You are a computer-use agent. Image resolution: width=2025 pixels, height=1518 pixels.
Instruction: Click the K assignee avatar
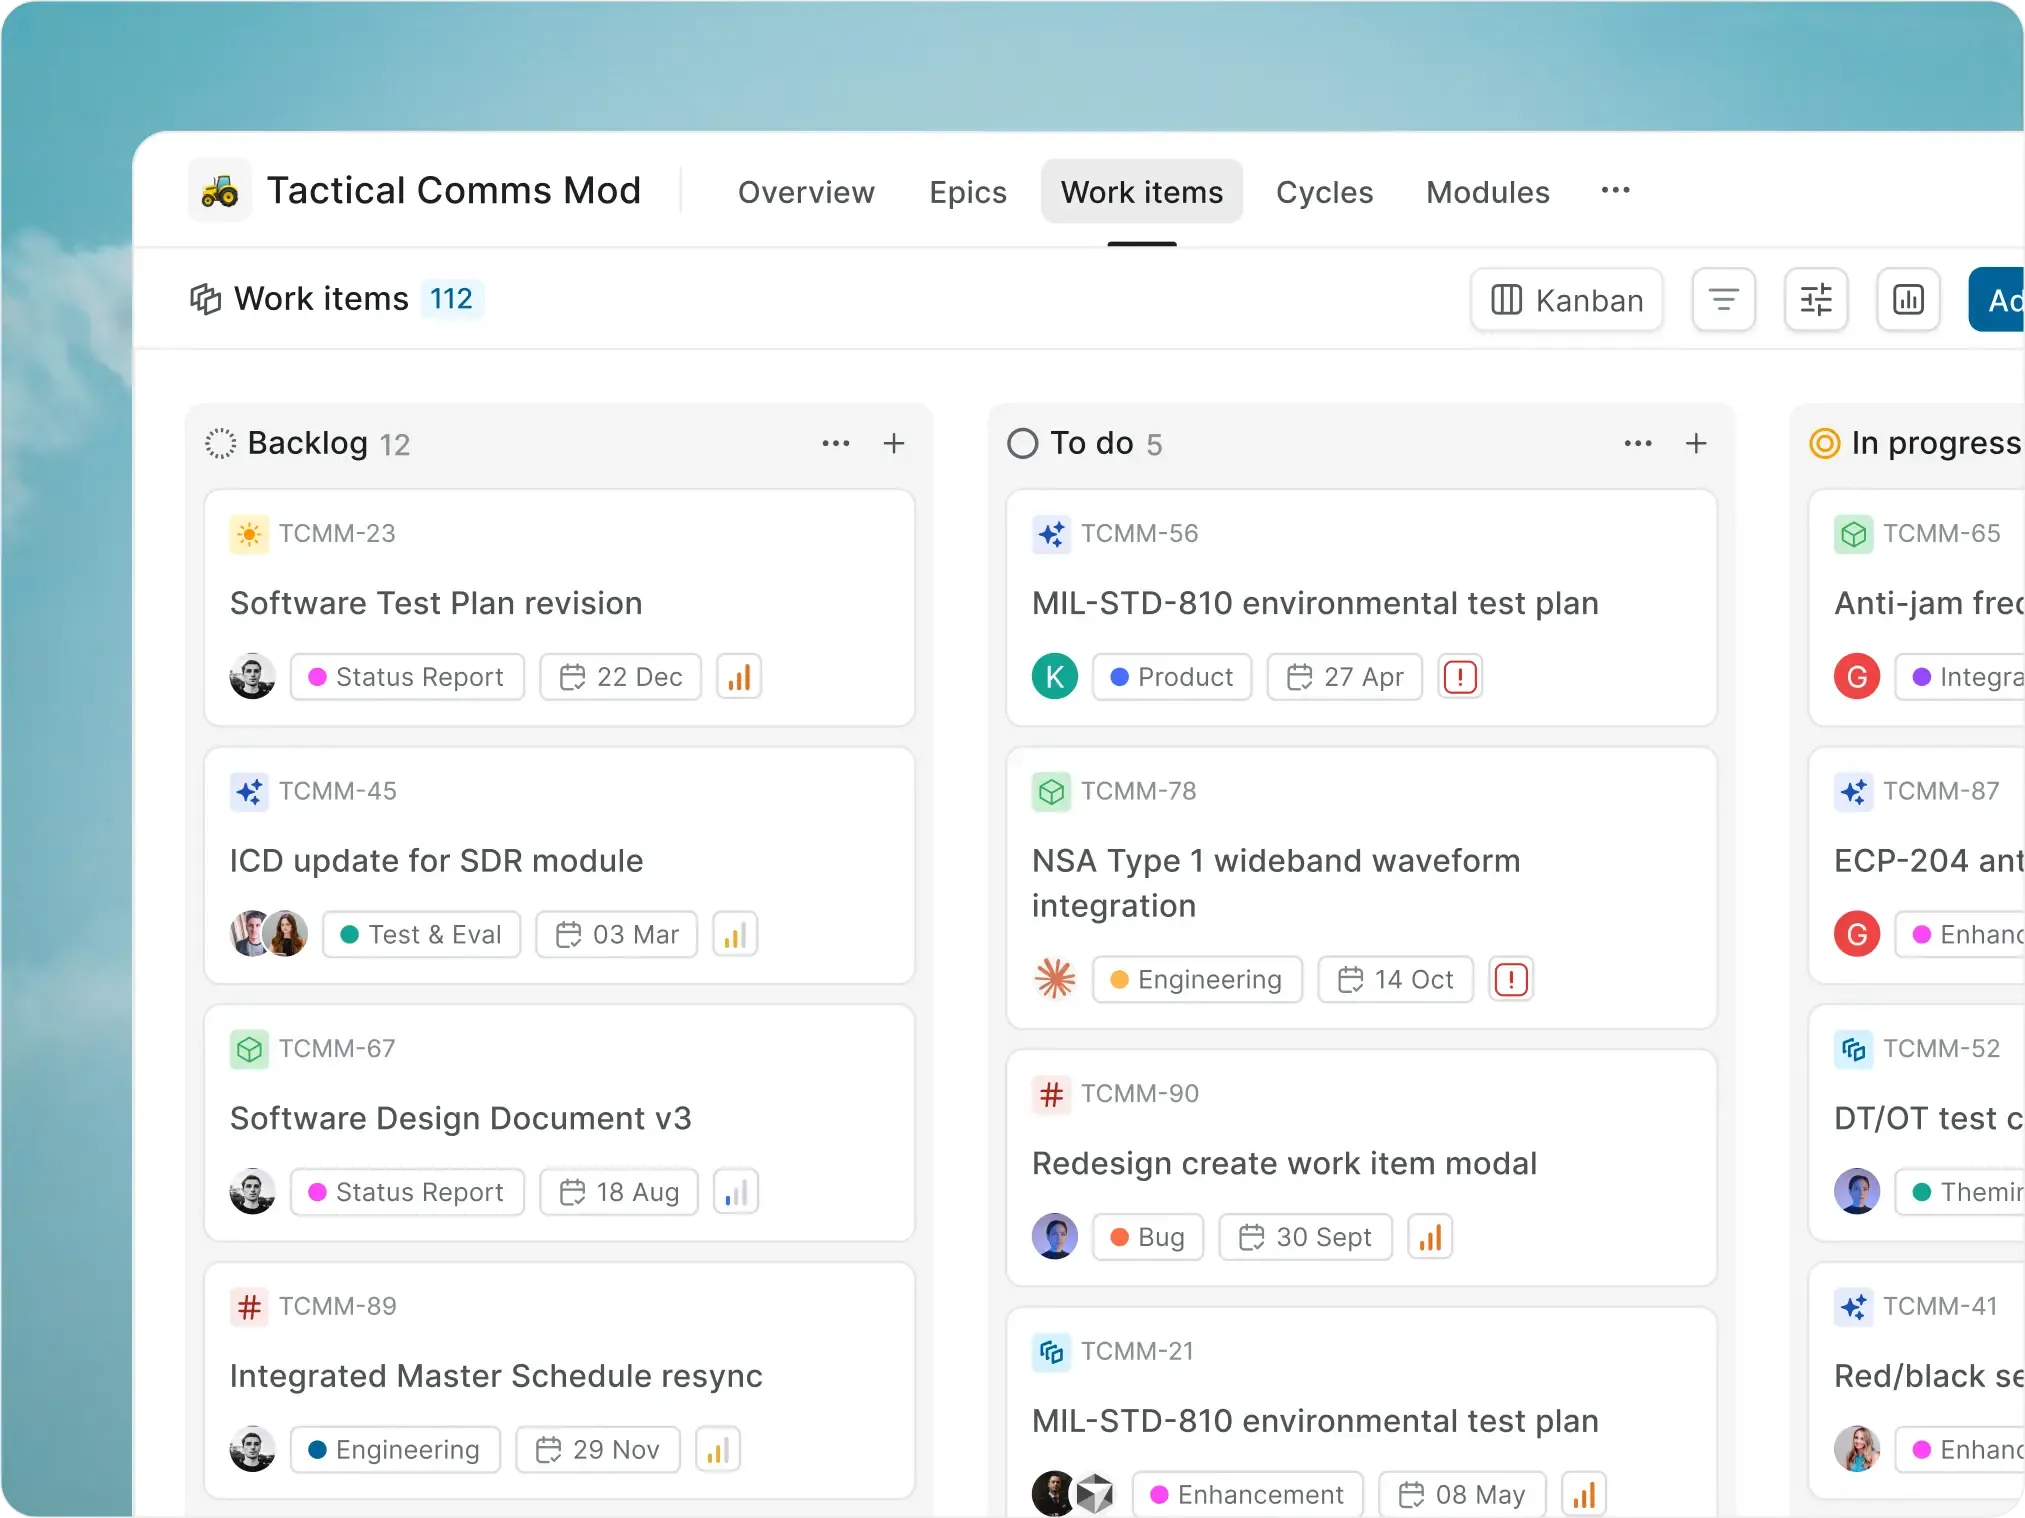1055,677
